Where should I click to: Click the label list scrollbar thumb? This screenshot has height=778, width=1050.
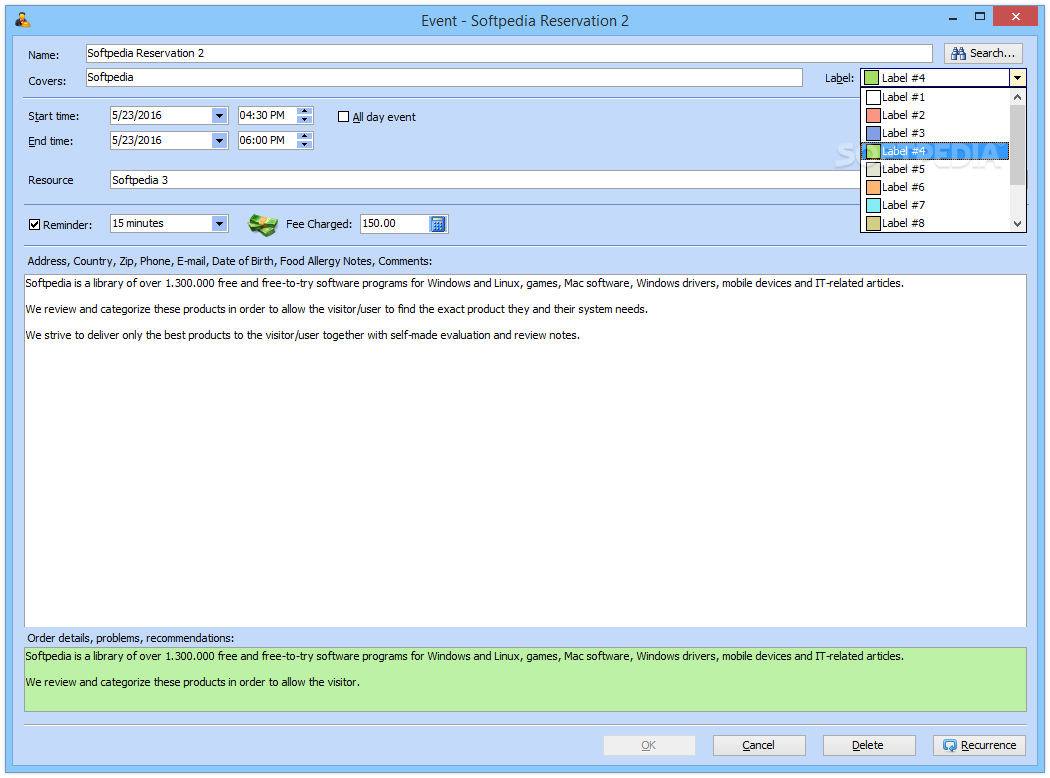1017,145
